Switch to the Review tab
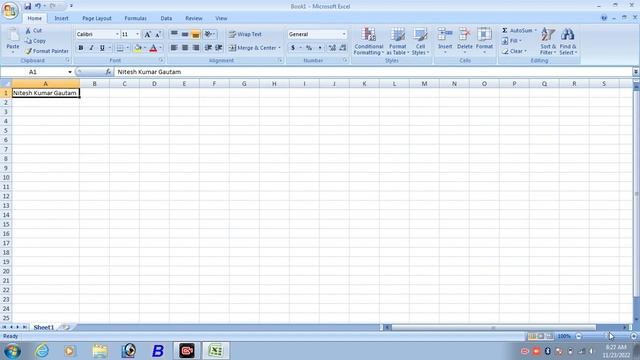 point(193,18)
